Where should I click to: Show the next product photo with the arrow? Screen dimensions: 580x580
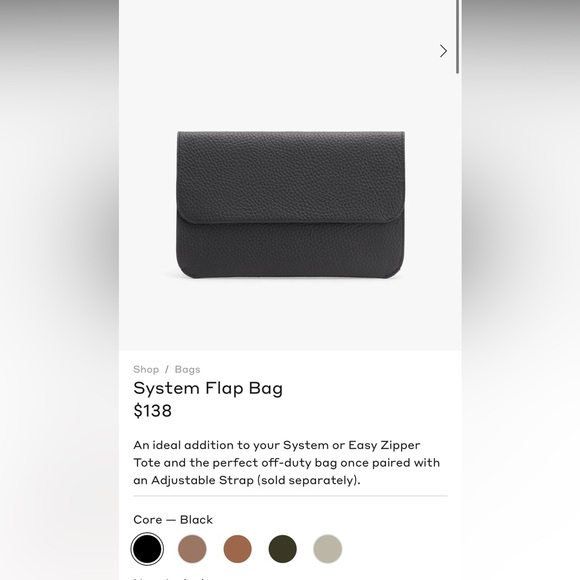click(x=443, y=51)
